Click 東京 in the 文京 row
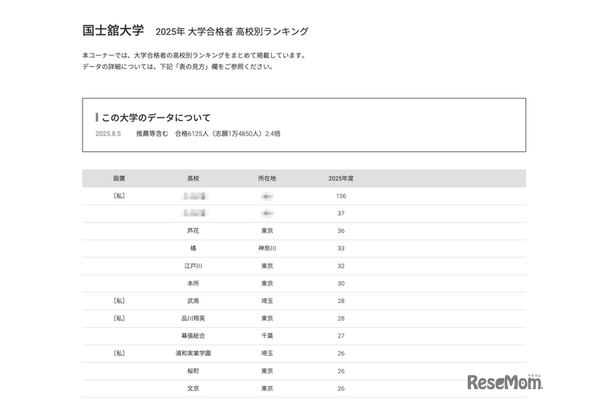 [x=267, y=389]
